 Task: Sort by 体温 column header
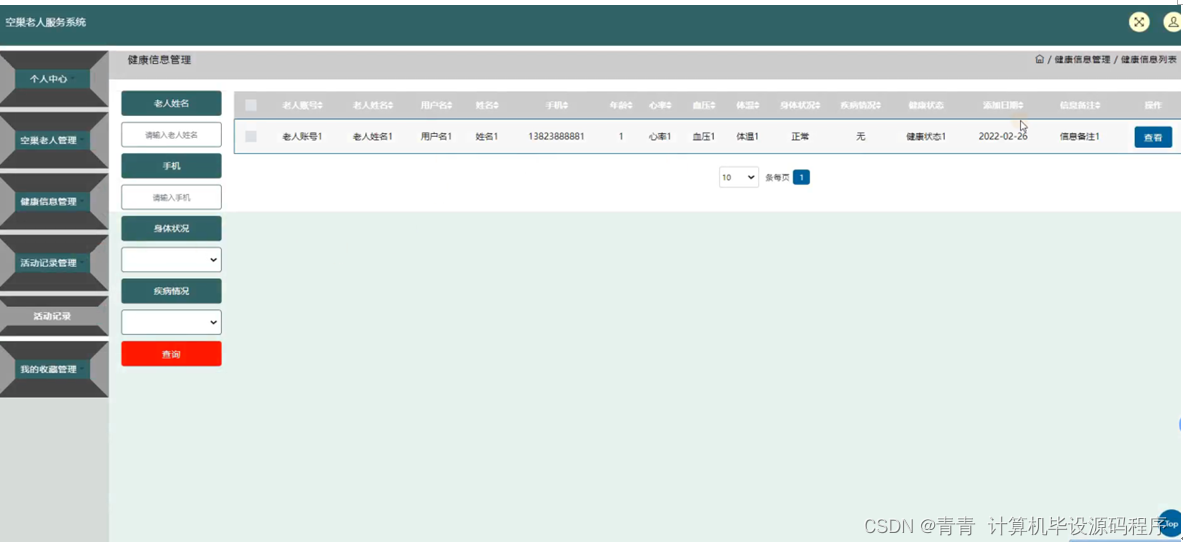[x=748, y=106]
